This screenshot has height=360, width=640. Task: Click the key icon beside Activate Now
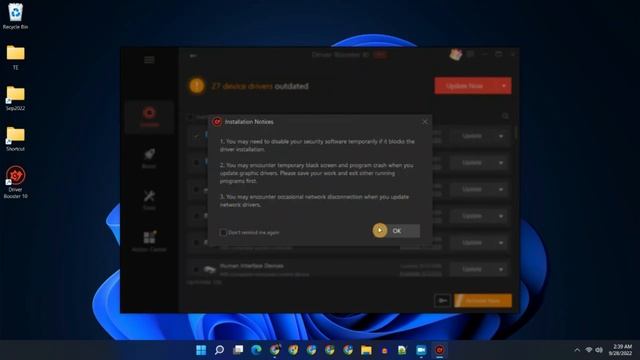[442, 301]
